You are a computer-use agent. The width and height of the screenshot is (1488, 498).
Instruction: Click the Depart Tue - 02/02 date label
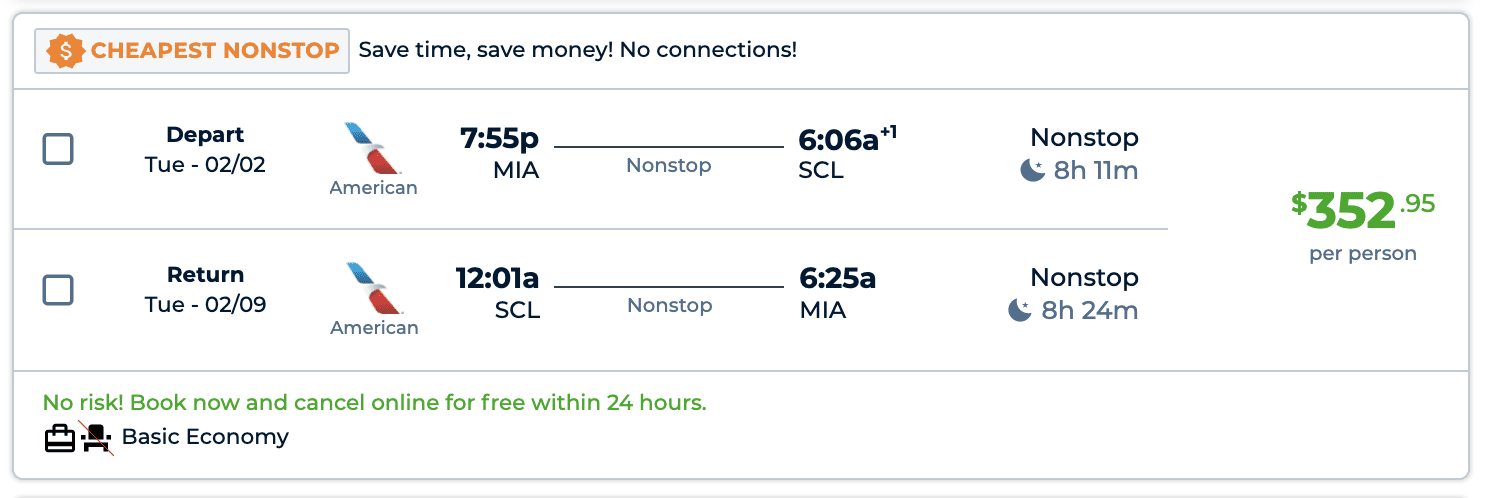[x=205, y=150]
